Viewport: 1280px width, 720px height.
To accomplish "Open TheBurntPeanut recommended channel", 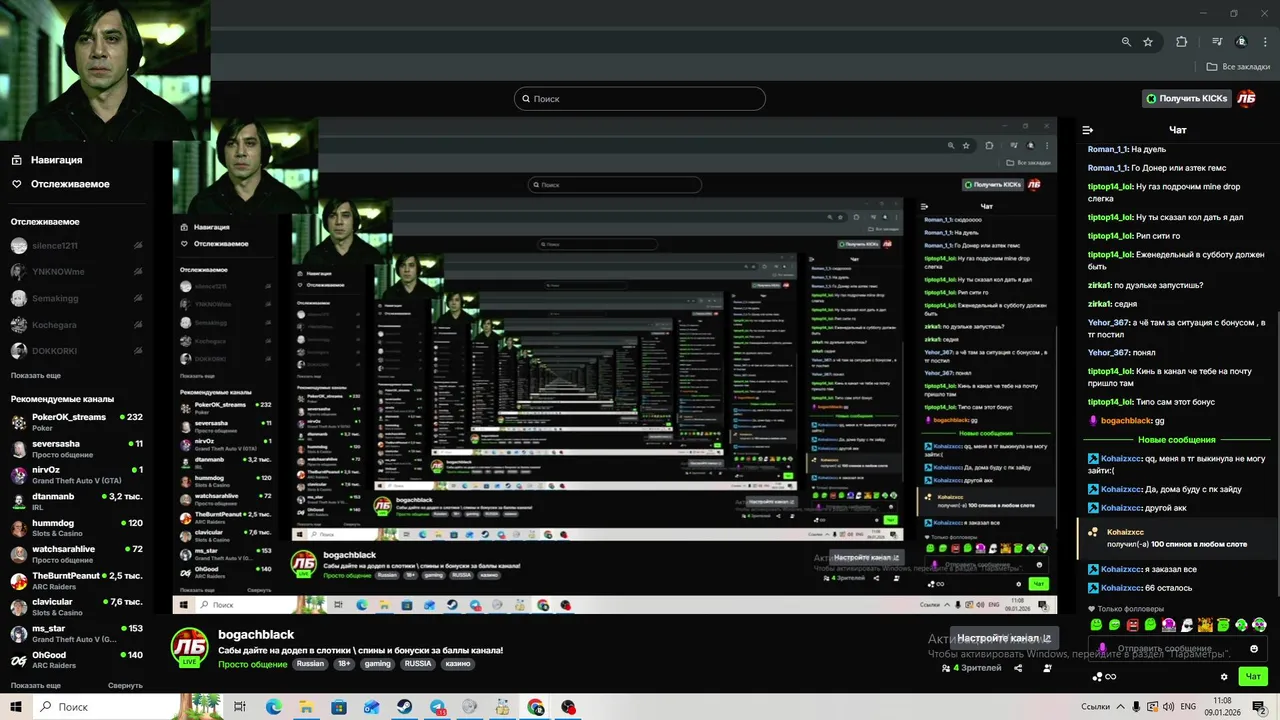I will (x=76, y=581).
